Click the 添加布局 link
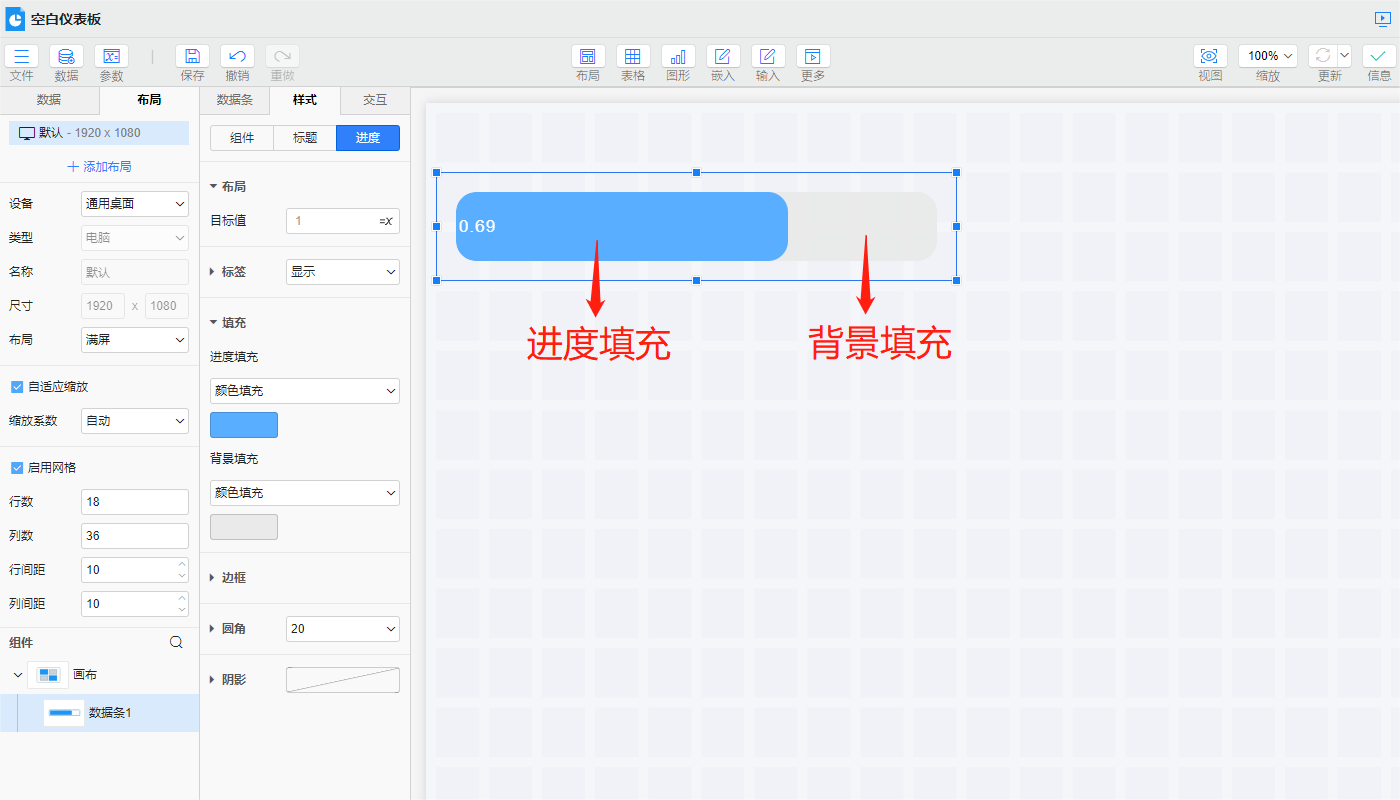This screenshot has width=1400, height=800. click(x=98, y=166)
